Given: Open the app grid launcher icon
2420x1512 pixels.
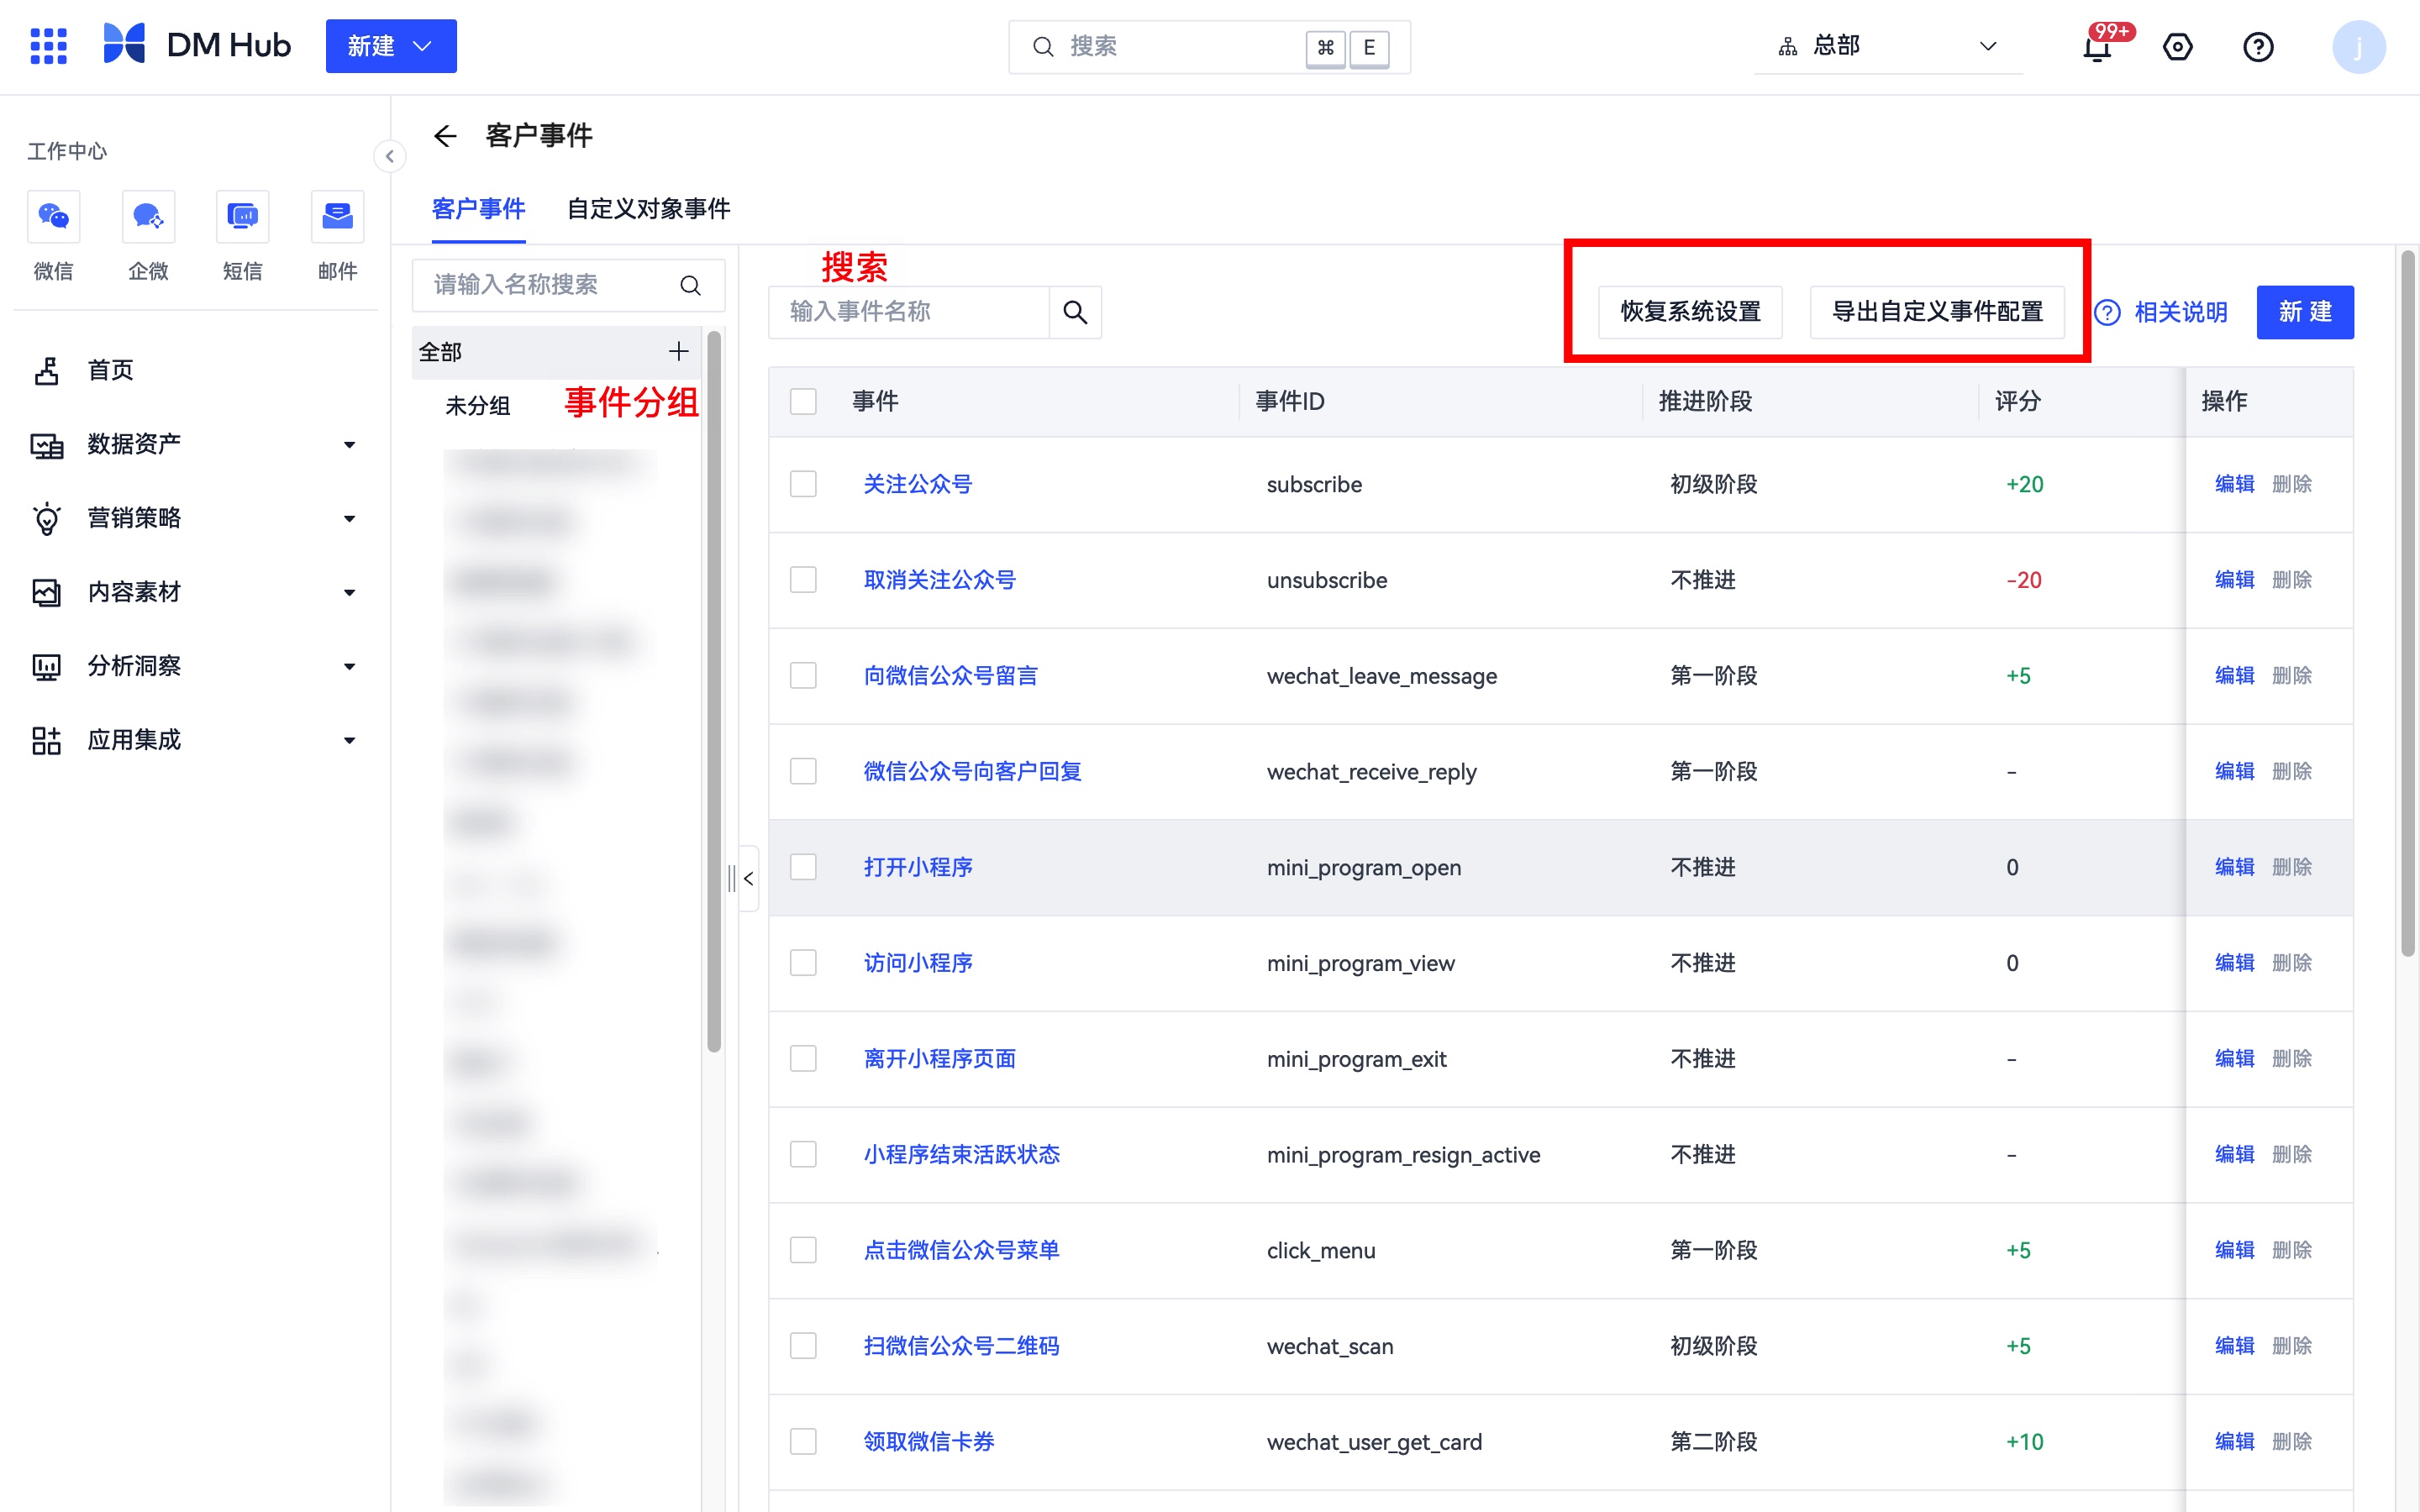Looking at the screenshot, I should [48, 46].
